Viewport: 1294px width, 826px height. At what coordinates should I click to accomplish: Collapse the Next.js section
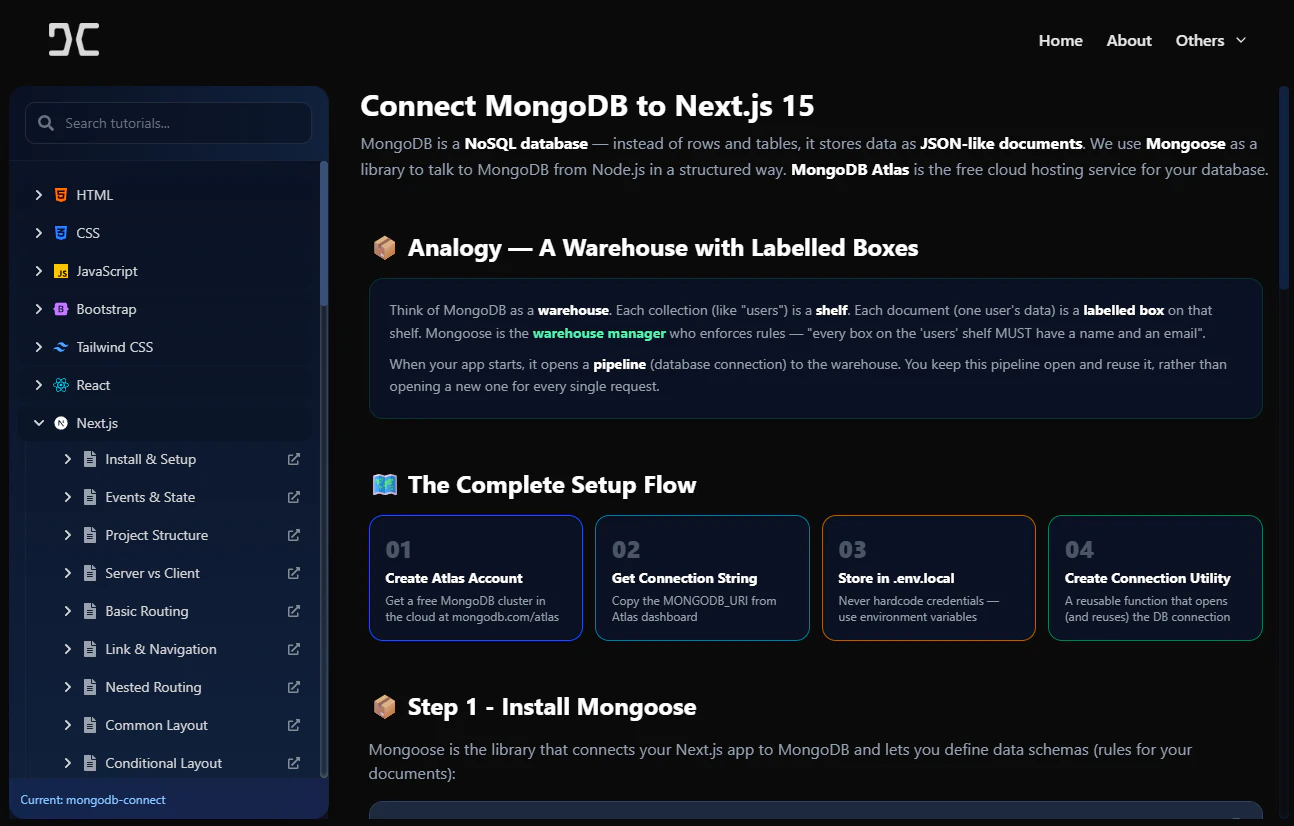[38, 422]
